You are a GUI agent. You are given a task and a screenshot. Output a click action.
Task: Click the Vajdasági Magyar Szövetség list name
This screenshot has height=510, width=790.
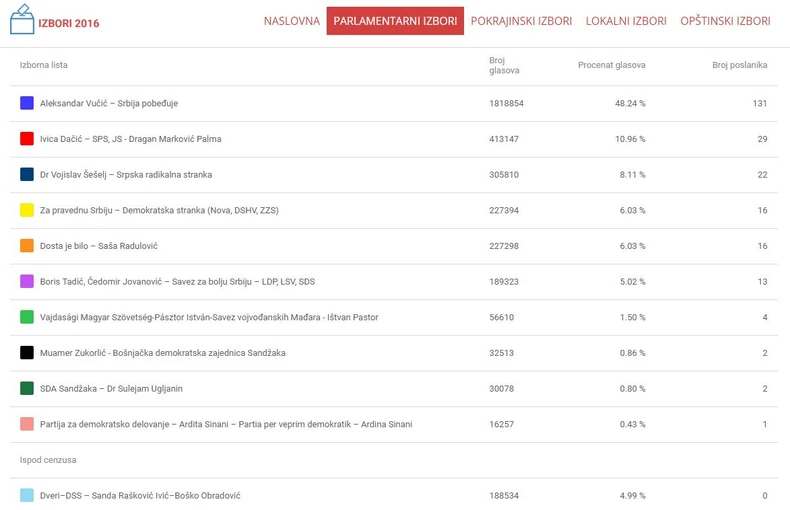click(x=209, y=318)
